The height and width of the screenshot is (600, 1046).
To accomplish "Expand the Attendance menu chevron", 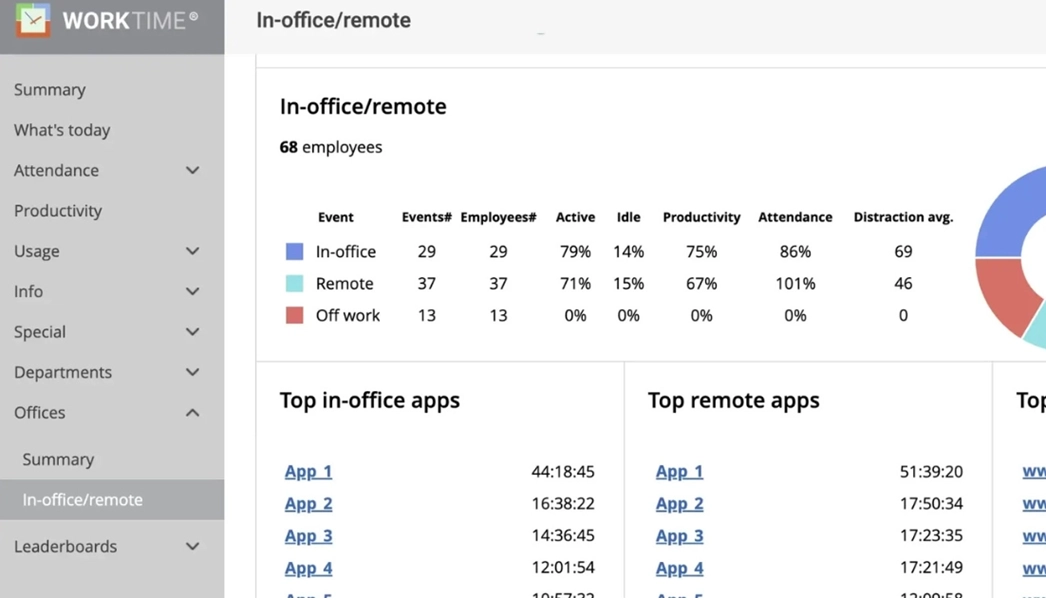I will 192,171.
